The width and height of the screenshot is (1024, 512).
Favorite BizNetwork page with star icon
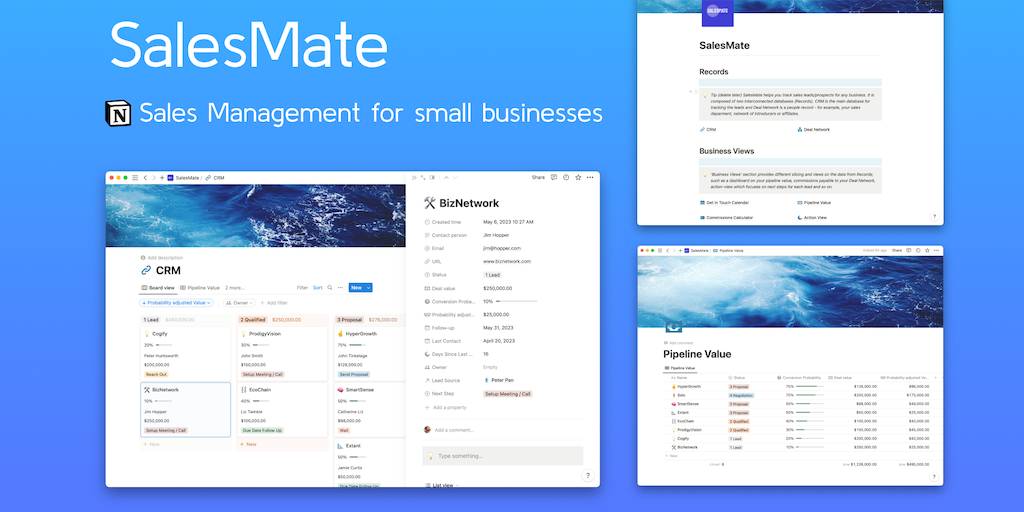pyautogui.click(x=578, y=177)
